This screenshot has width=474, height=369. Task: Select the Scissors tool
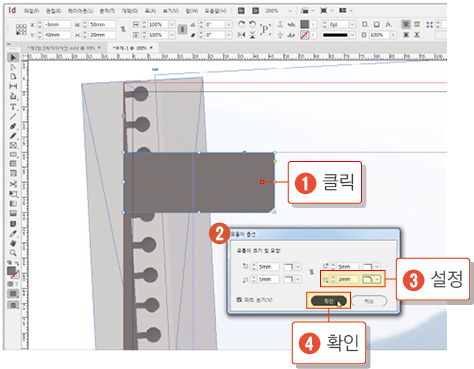click(13, 184)
